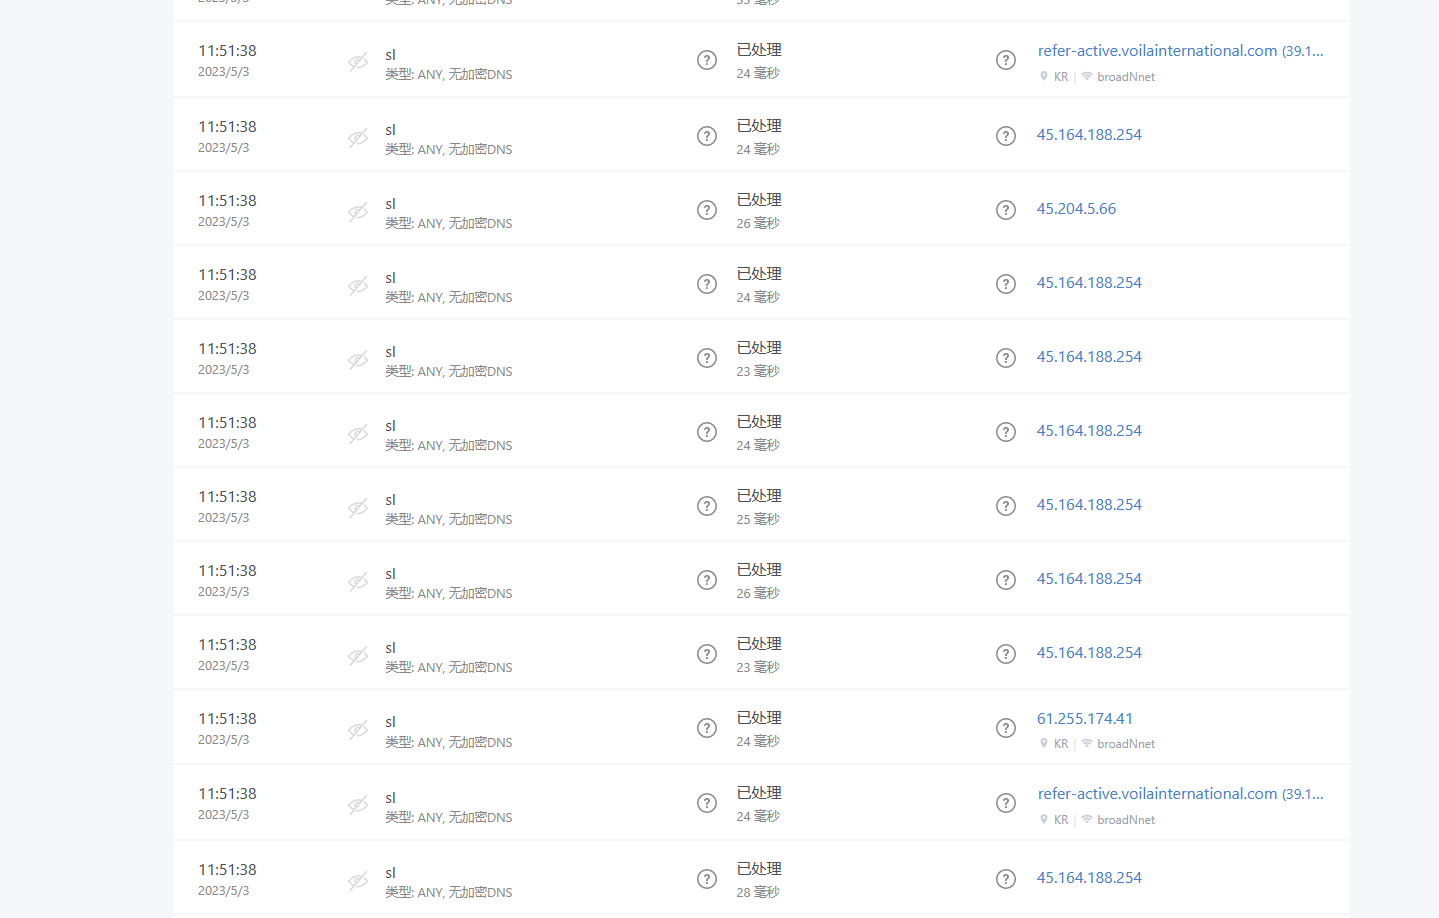Select the sl query in the 25 毫秒 row
Screen dimensions: 1439x918
pos(390,500)
